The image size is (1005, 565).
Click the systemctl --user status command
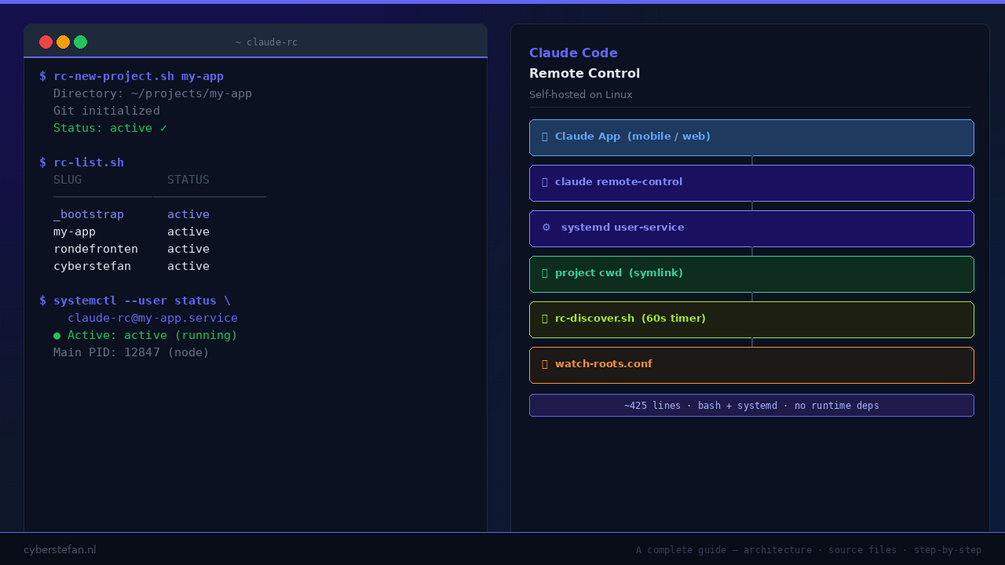pos(142,301)
